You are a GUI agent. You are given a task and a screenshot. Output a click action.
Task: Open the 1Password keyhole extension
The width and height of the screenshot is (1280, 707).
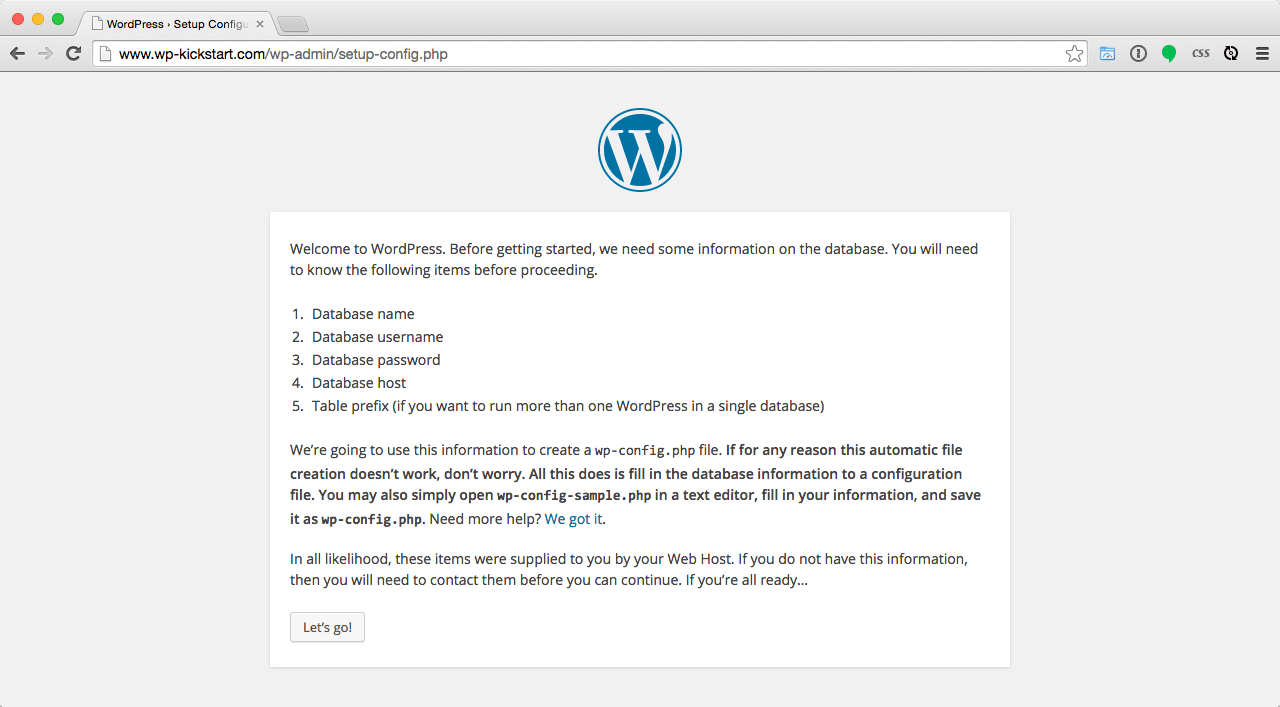tap(1138, 54)
